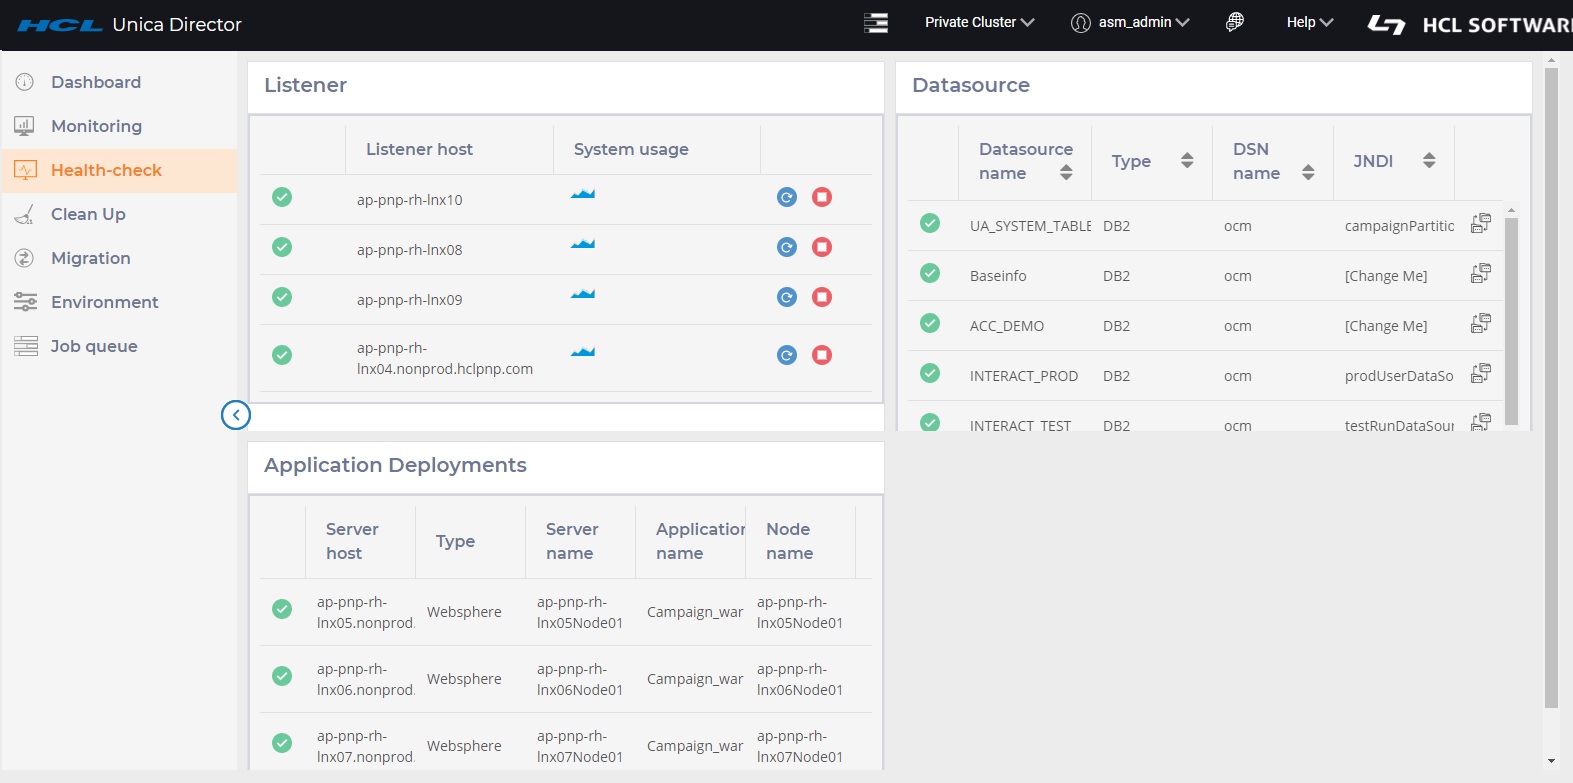
Task: Click the globe language icon
Action: click(1235, 22)
